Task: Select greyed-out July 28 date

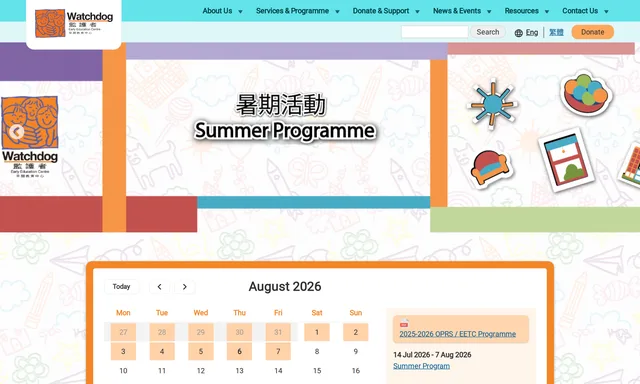Action: tap(162, 332)
